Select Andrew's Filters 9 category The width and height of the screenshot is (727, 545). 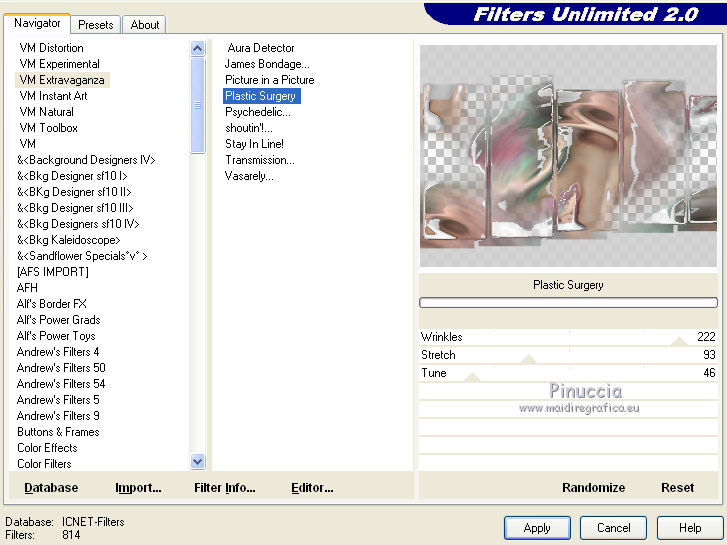(x=57, y=416)
